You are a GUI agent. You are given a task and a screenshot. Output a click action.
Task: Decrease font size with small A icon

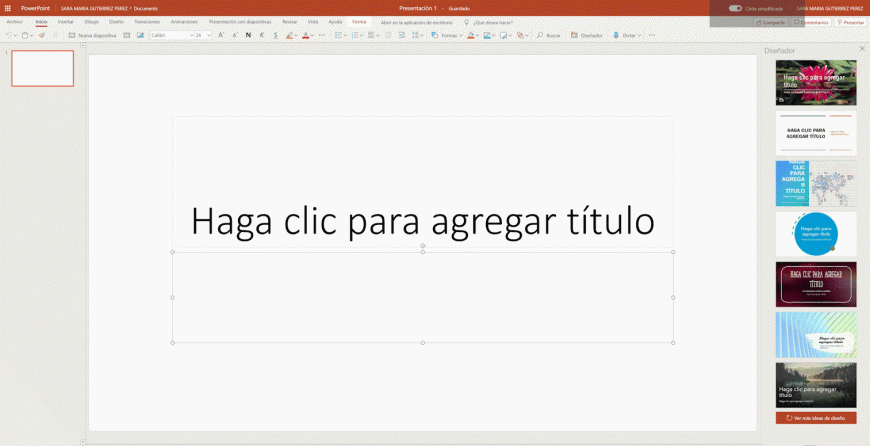(x=235, y=36)
